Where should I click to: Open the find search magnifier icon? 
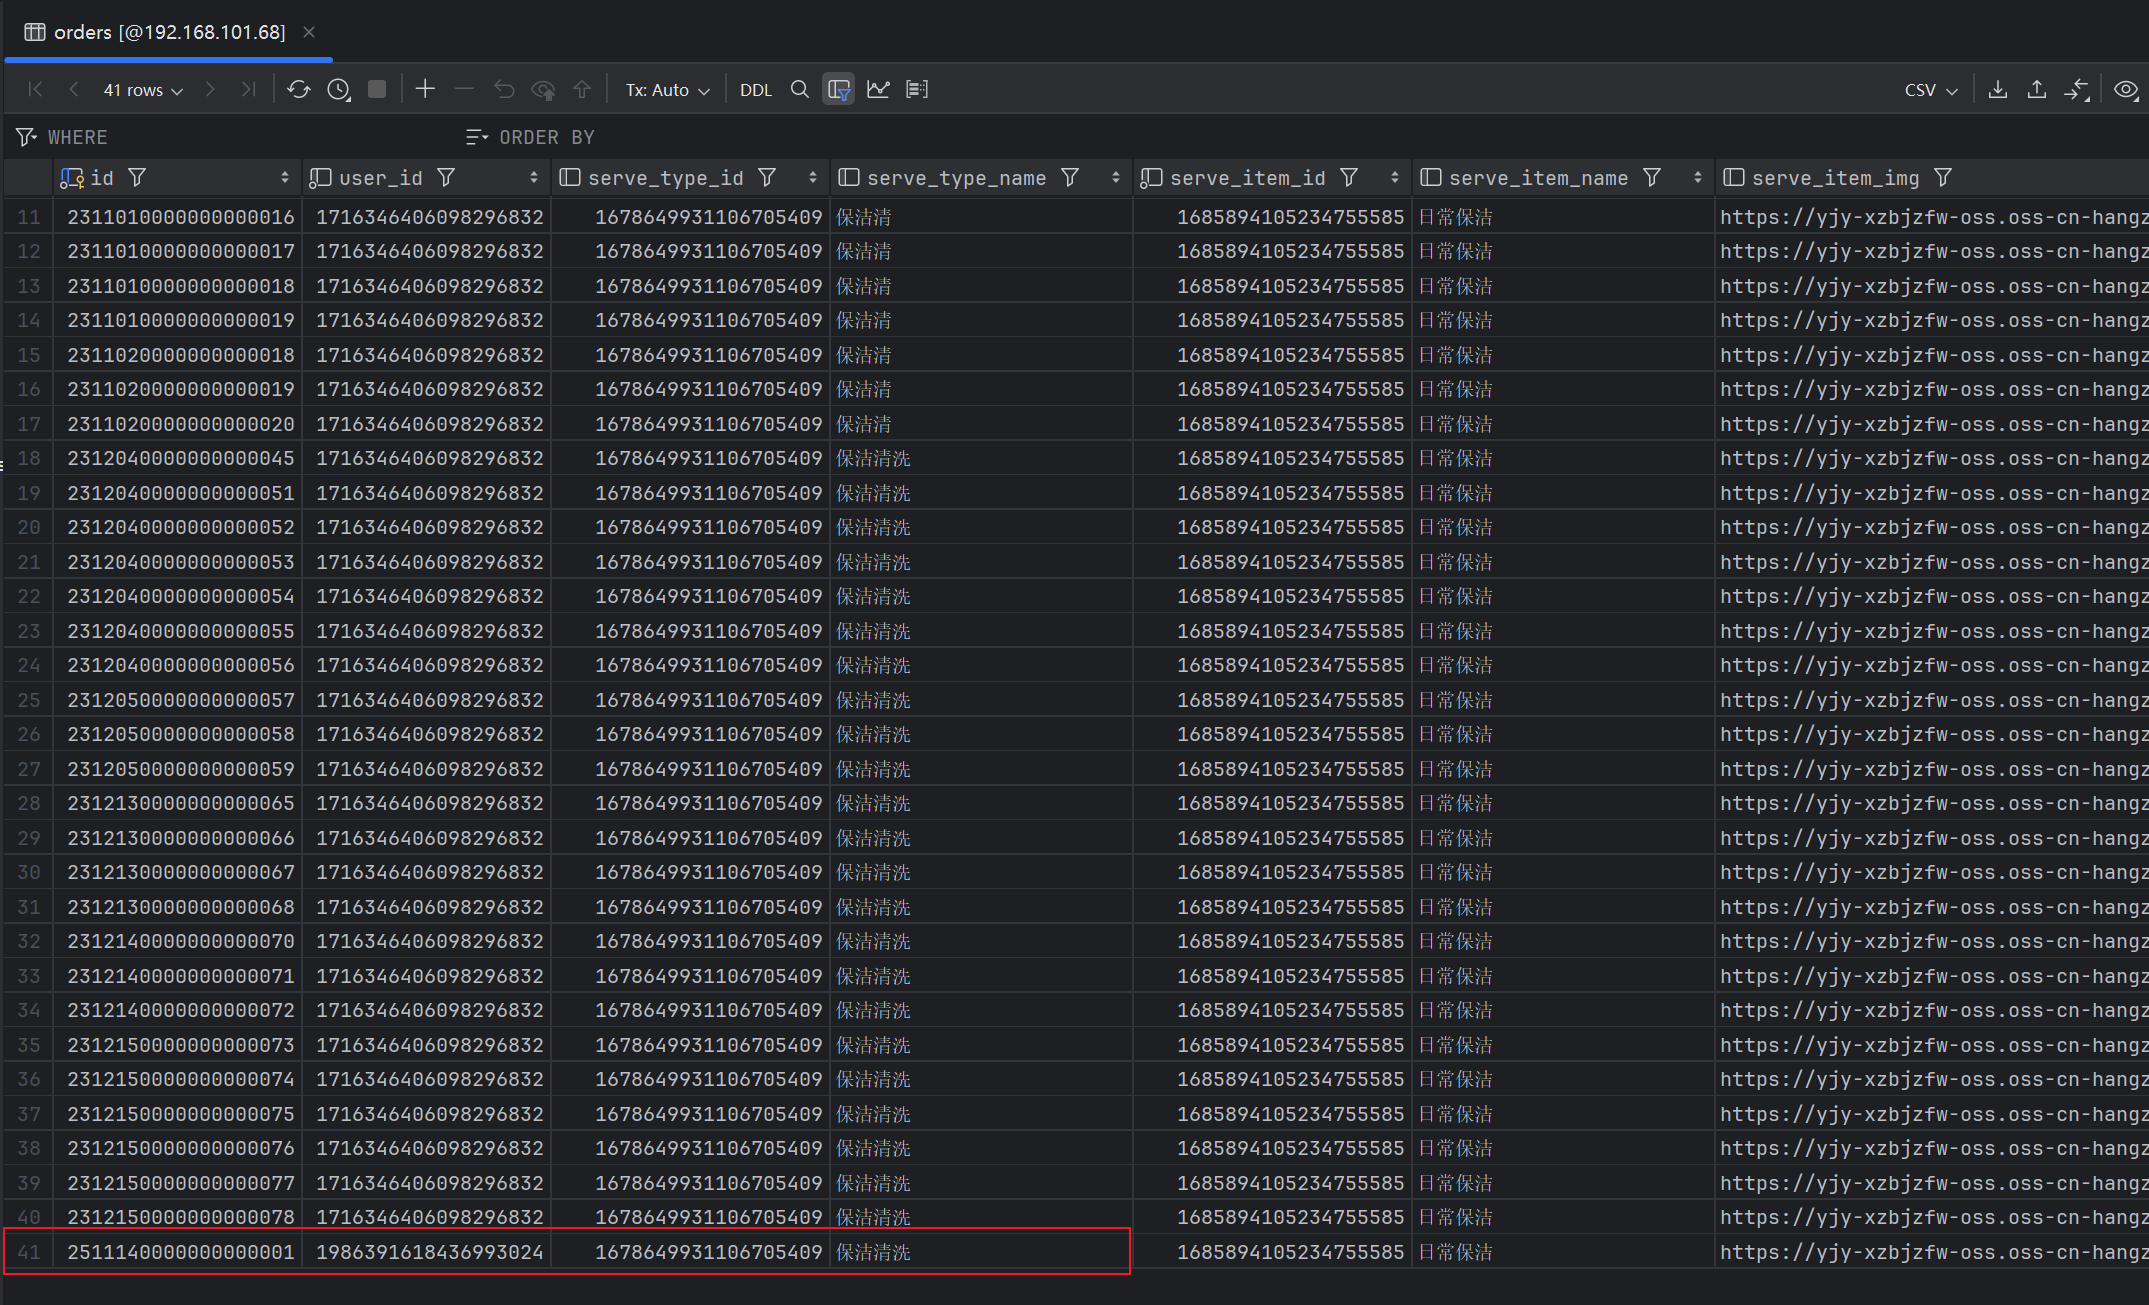coord(799,89)
